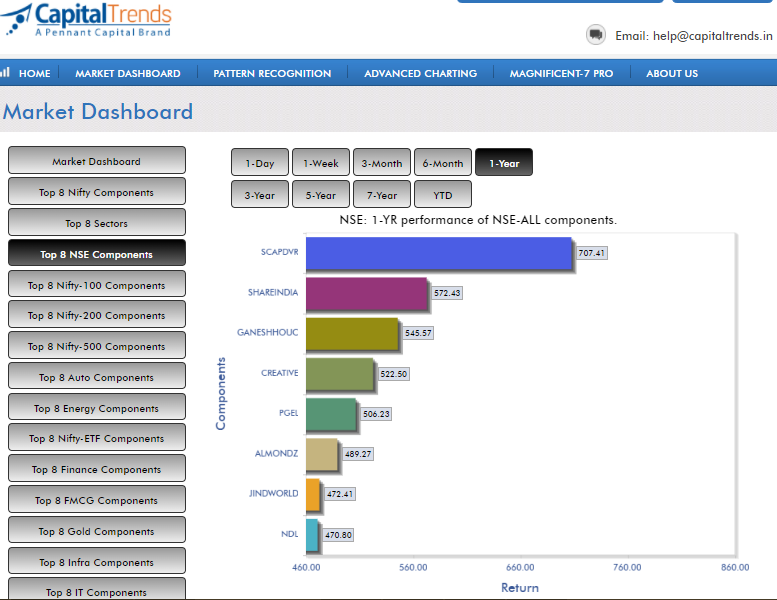Click the 707.41 value label
The width and height of the screenshot is (777, 600).
point(592,253)
